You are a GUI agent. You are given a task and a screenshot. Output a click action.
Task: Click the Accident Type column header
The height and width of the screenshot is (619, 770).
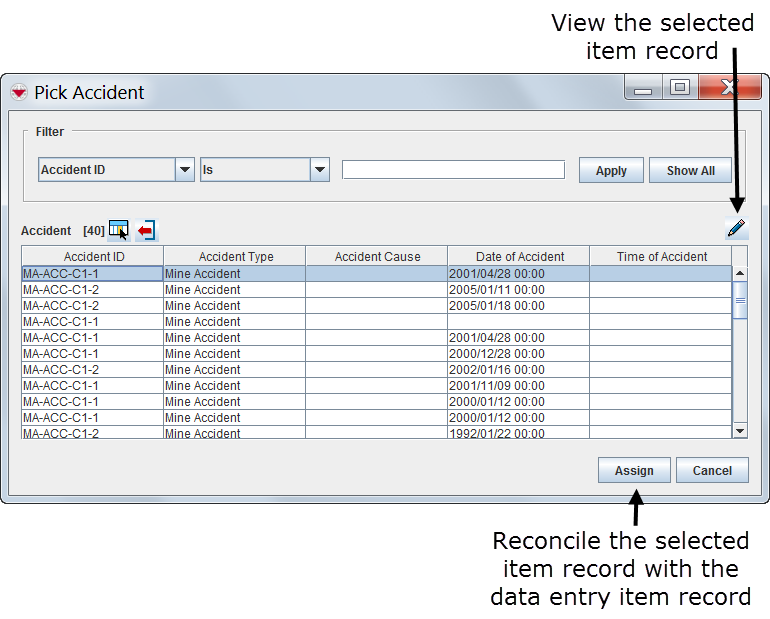coord(235,257)
